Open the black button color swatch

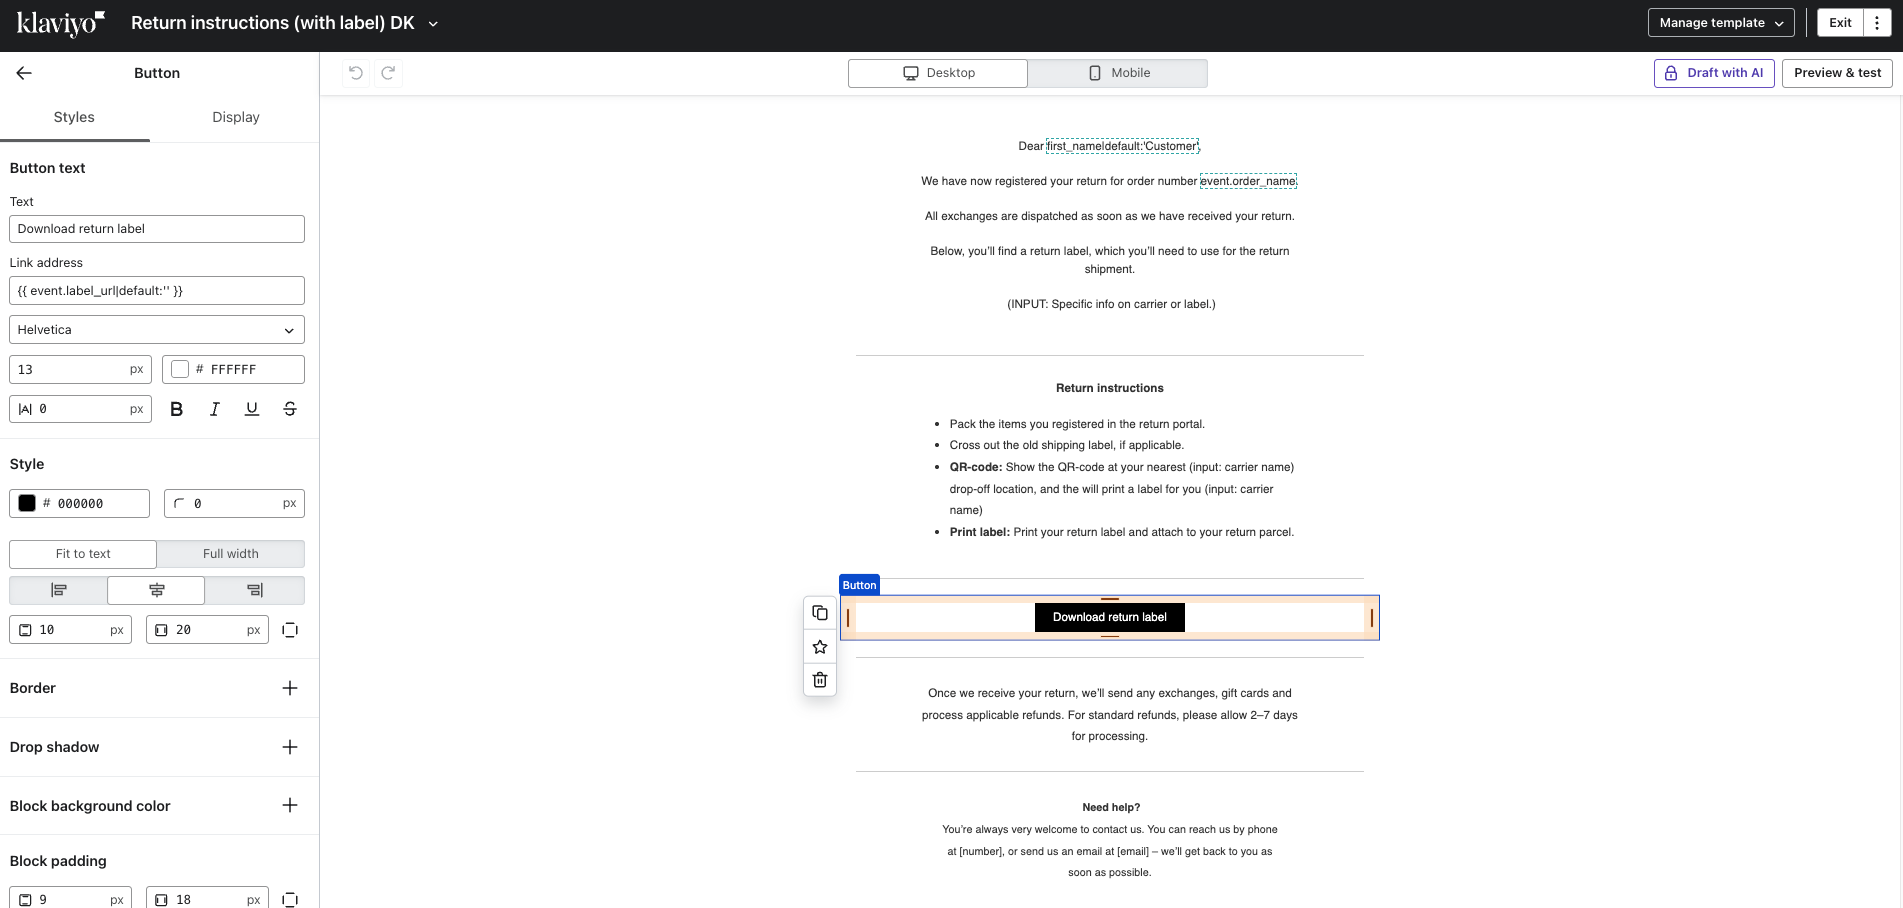click(x=27, y=503)
